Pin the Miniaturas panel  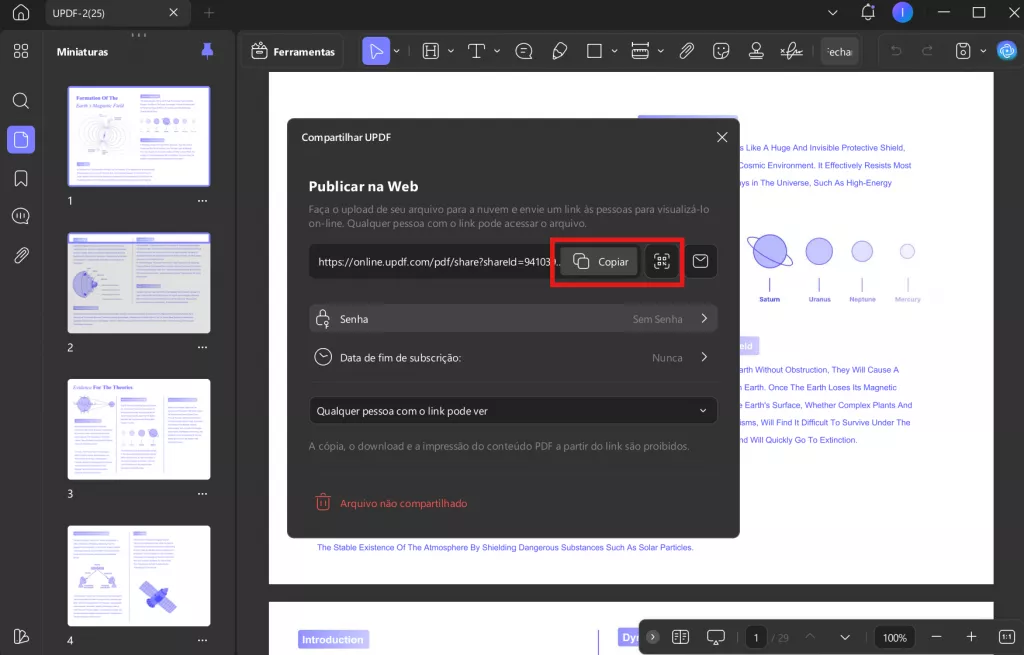click(x=206, y=51)
